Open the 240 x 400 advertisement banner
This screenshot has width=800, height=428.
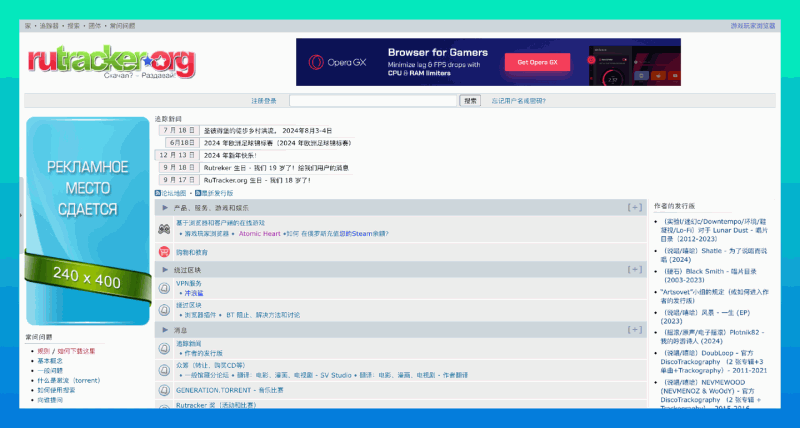[x=88, y=221]
